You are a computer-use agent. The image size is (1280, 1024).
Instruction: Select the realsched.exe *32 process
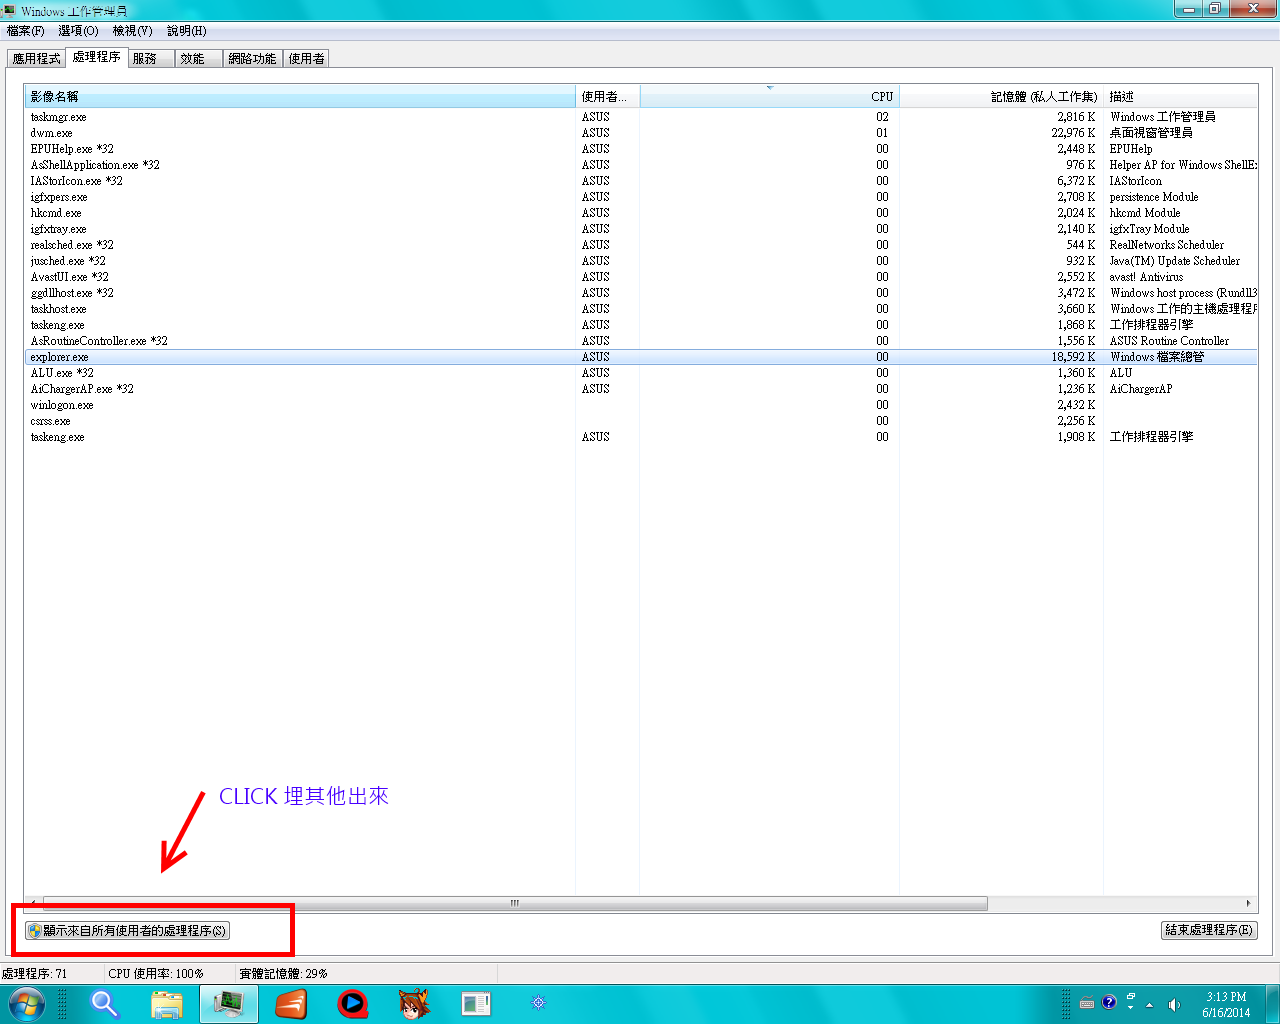pyautogui.click(x=641, y=245)
